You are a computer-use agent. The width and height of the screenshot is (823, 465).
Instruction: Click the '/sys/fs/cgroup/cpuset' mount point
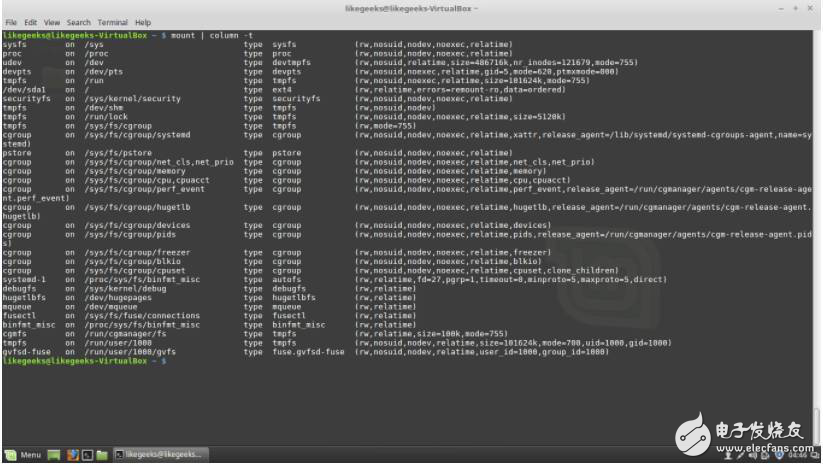point(135,271)
